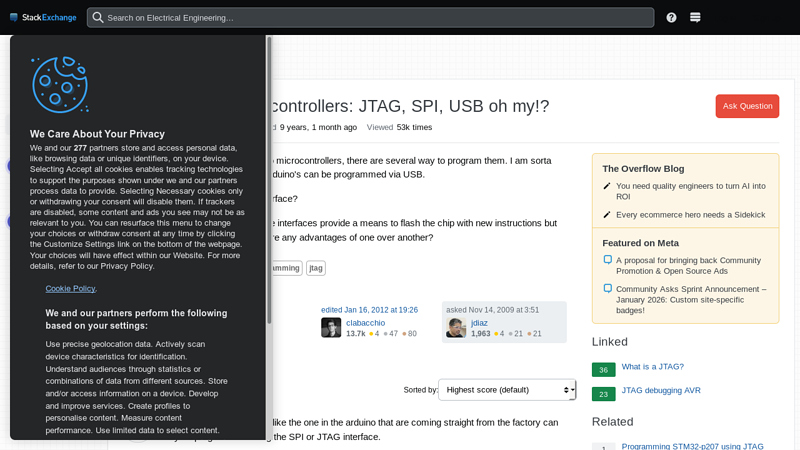Click pencil icon beside ecommerce hero post
Image resolution: width=800 pixels, height=450 pixels.
pyautogui.click(x=607, y=215)
